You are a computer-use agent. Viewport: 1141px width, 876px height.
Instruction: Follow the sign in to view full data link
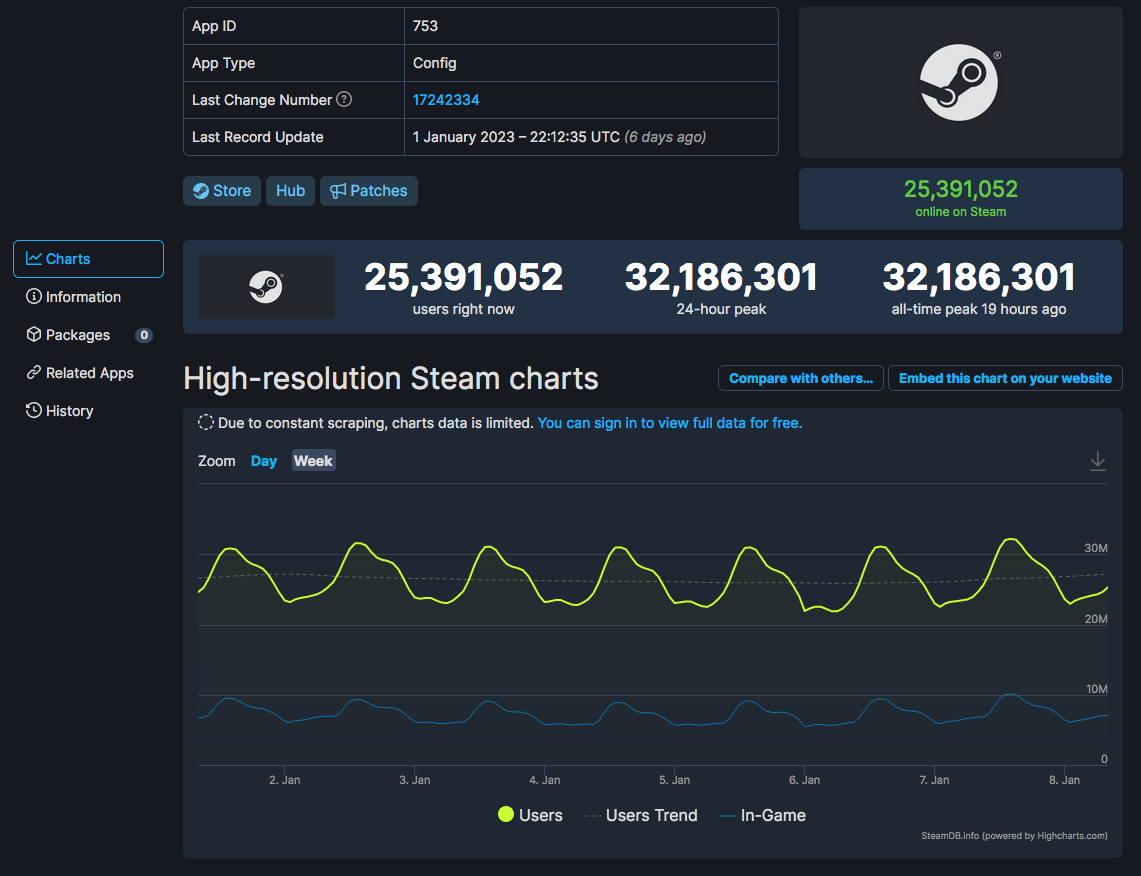669,423
